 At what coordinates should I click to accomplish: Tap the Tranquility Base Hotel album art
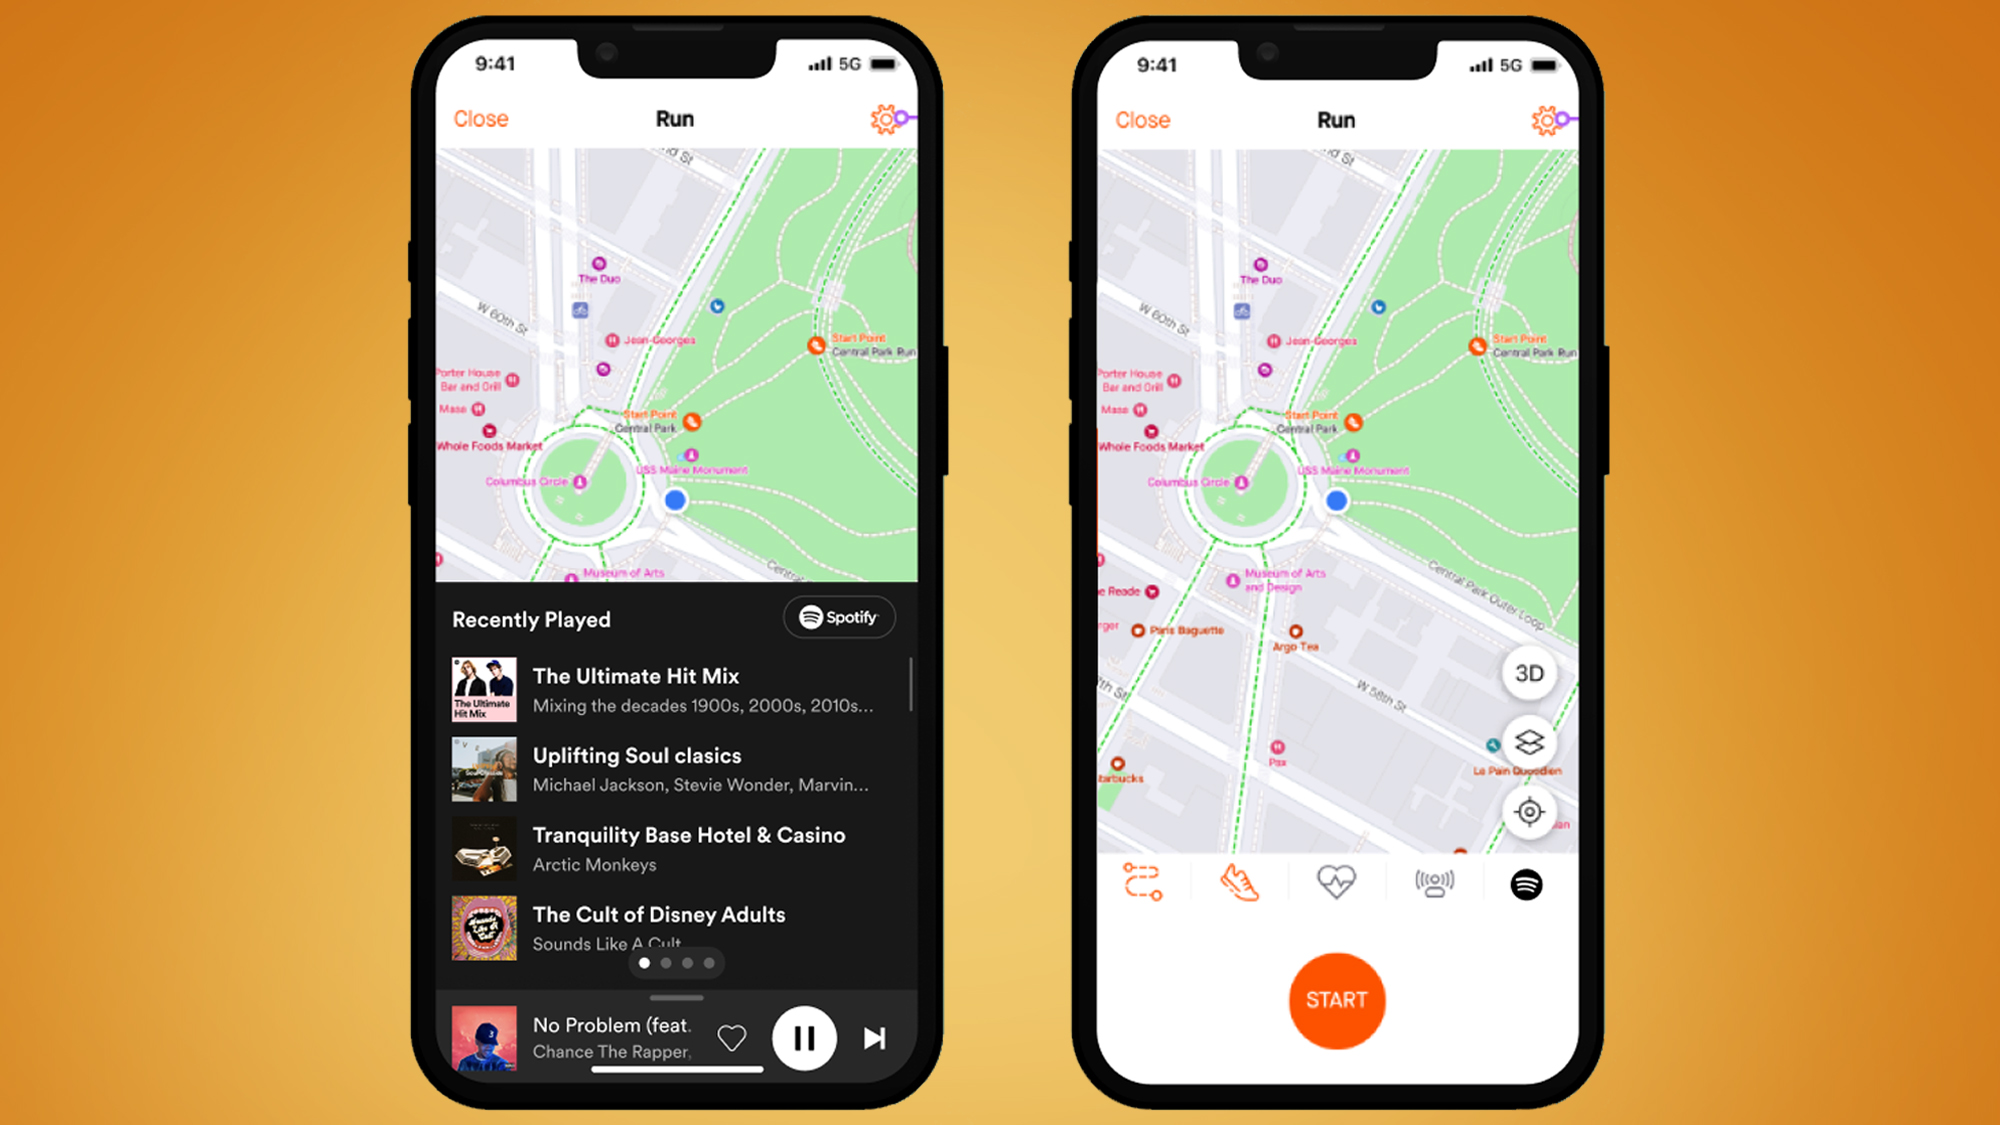(482, 848)
